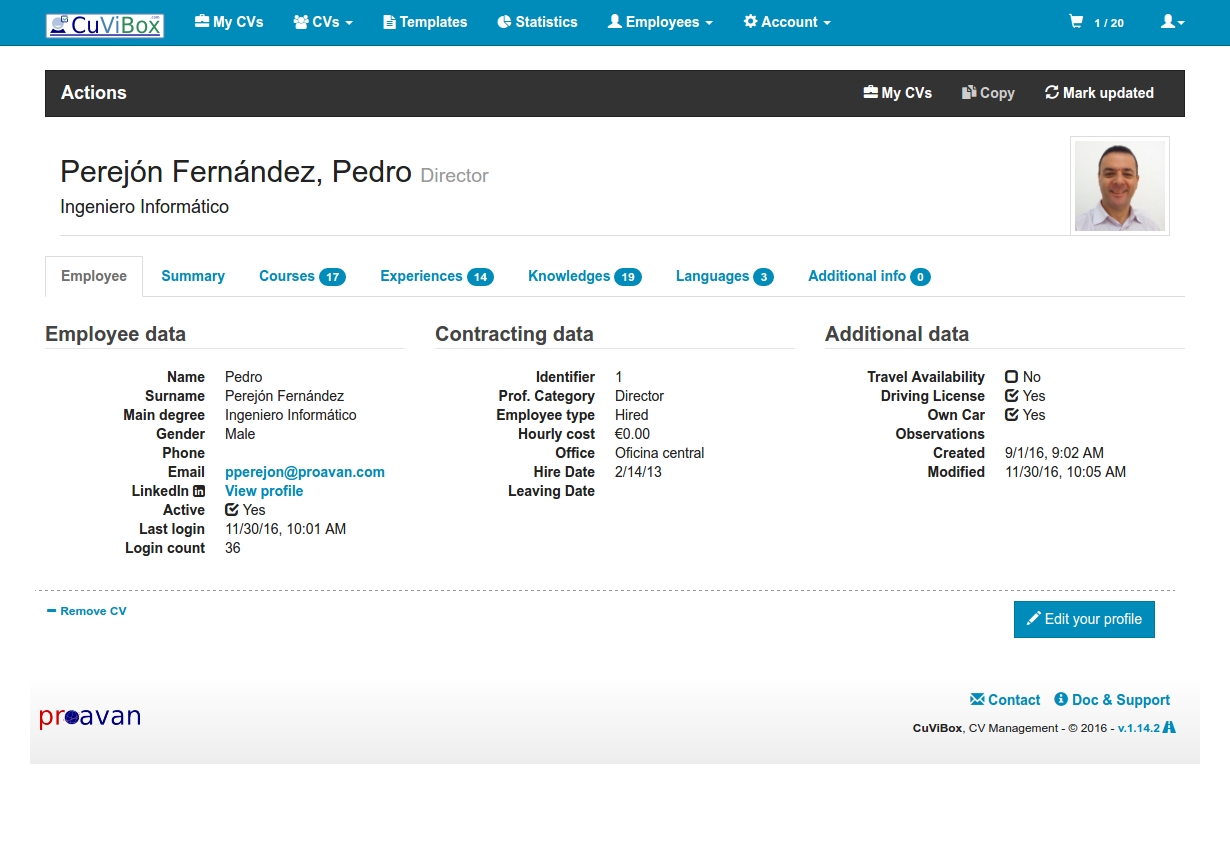Click the Driving License checkbox
This screenshot has height=859, width=1230.
click(x=1012, y=396)
